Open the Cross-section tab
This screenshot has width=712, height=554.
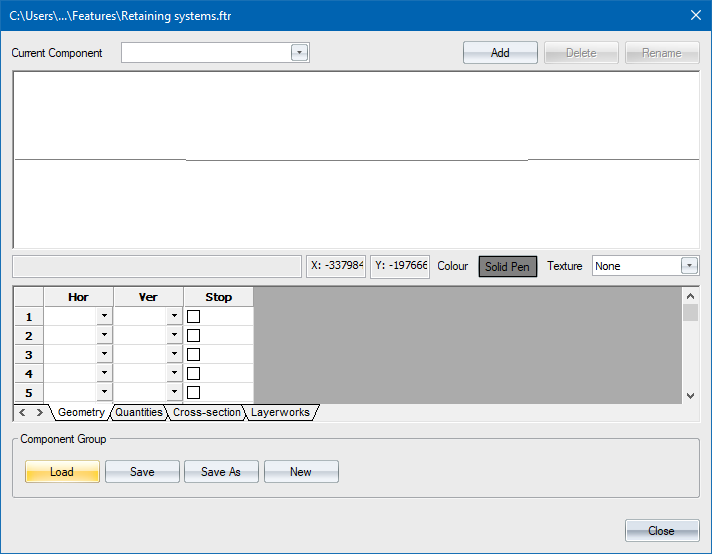pos(206,412)
